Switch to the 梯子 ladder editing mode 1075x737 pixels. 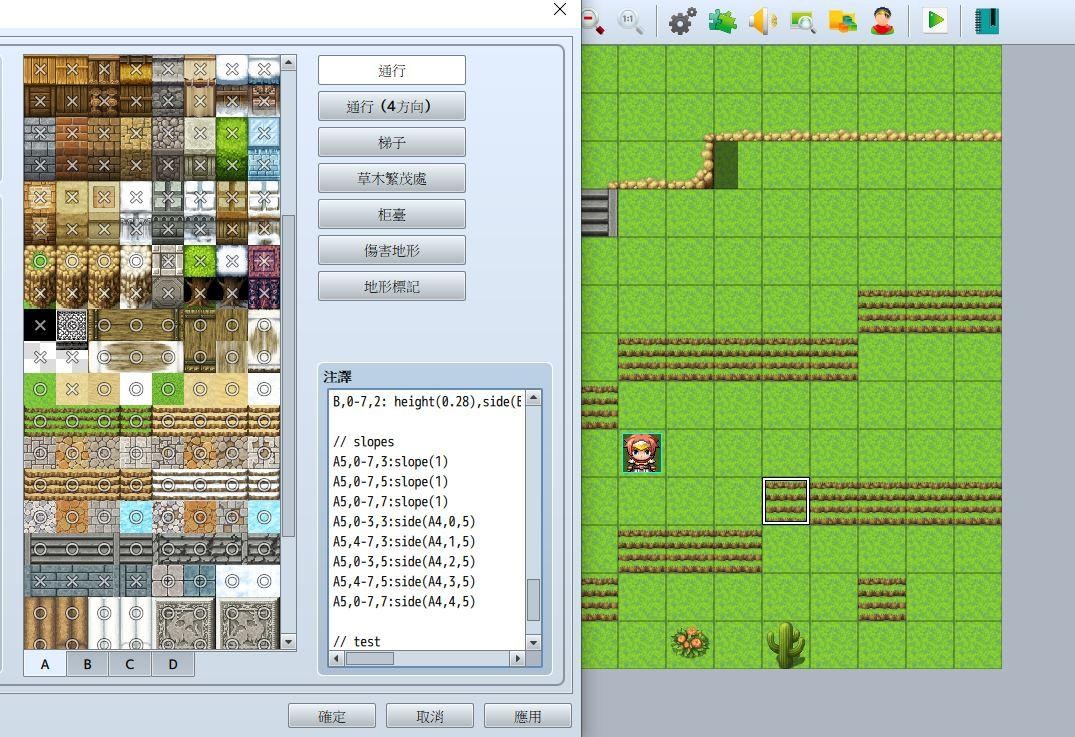pos(391,141)
